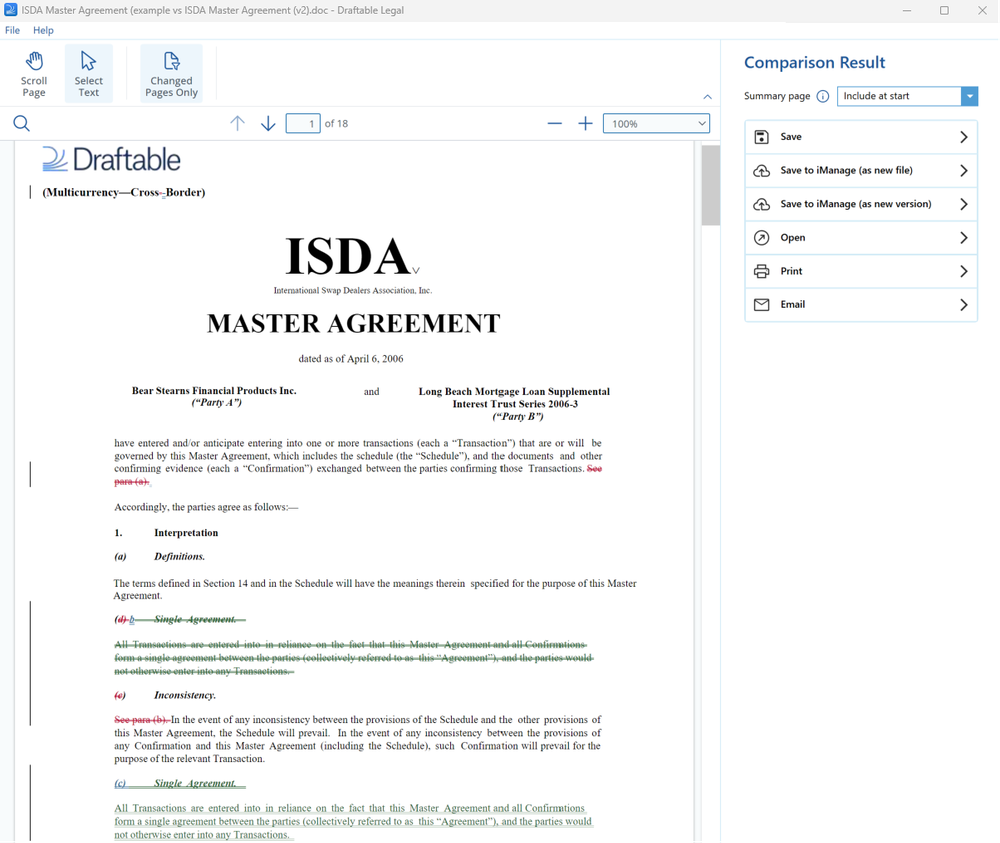This screenshot has width=1000, height=843.
Task: Click the "("Party A")" label
Action: point(217,403)
